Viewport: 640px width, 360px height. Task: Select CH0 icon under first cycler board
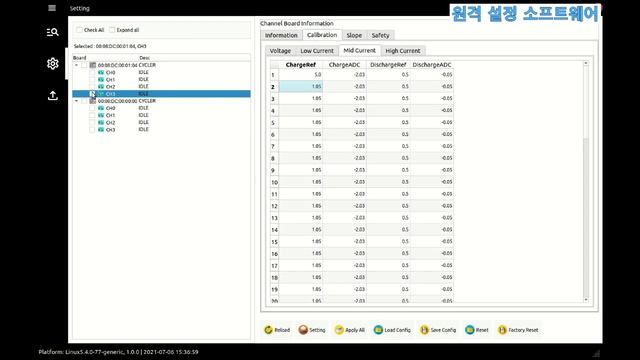(101, 73)
